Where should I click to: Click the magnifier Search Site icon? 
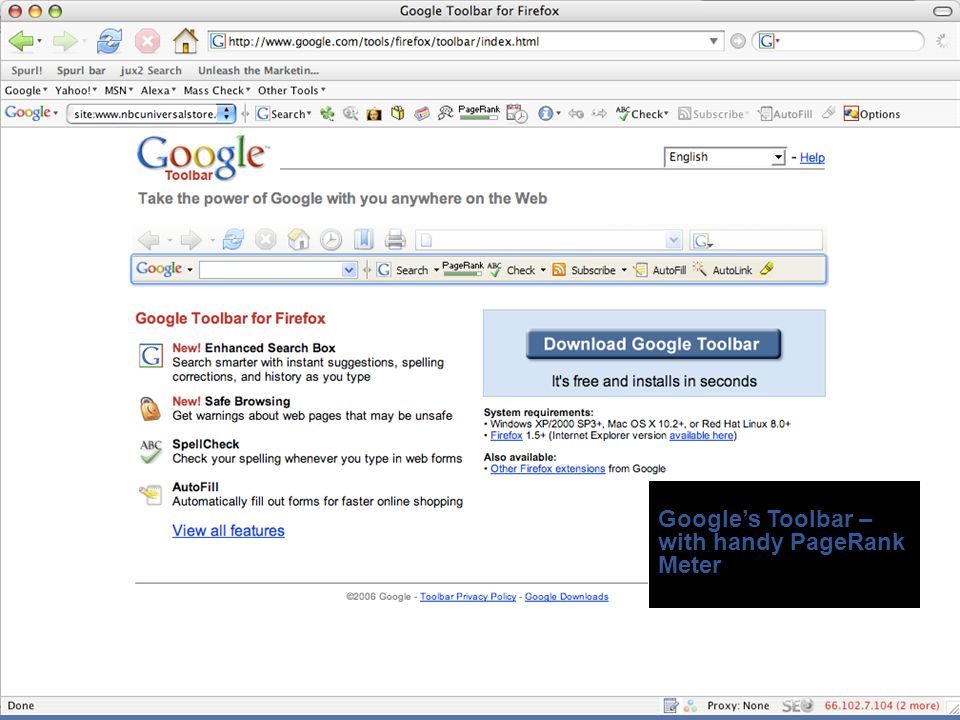[350, 113]
